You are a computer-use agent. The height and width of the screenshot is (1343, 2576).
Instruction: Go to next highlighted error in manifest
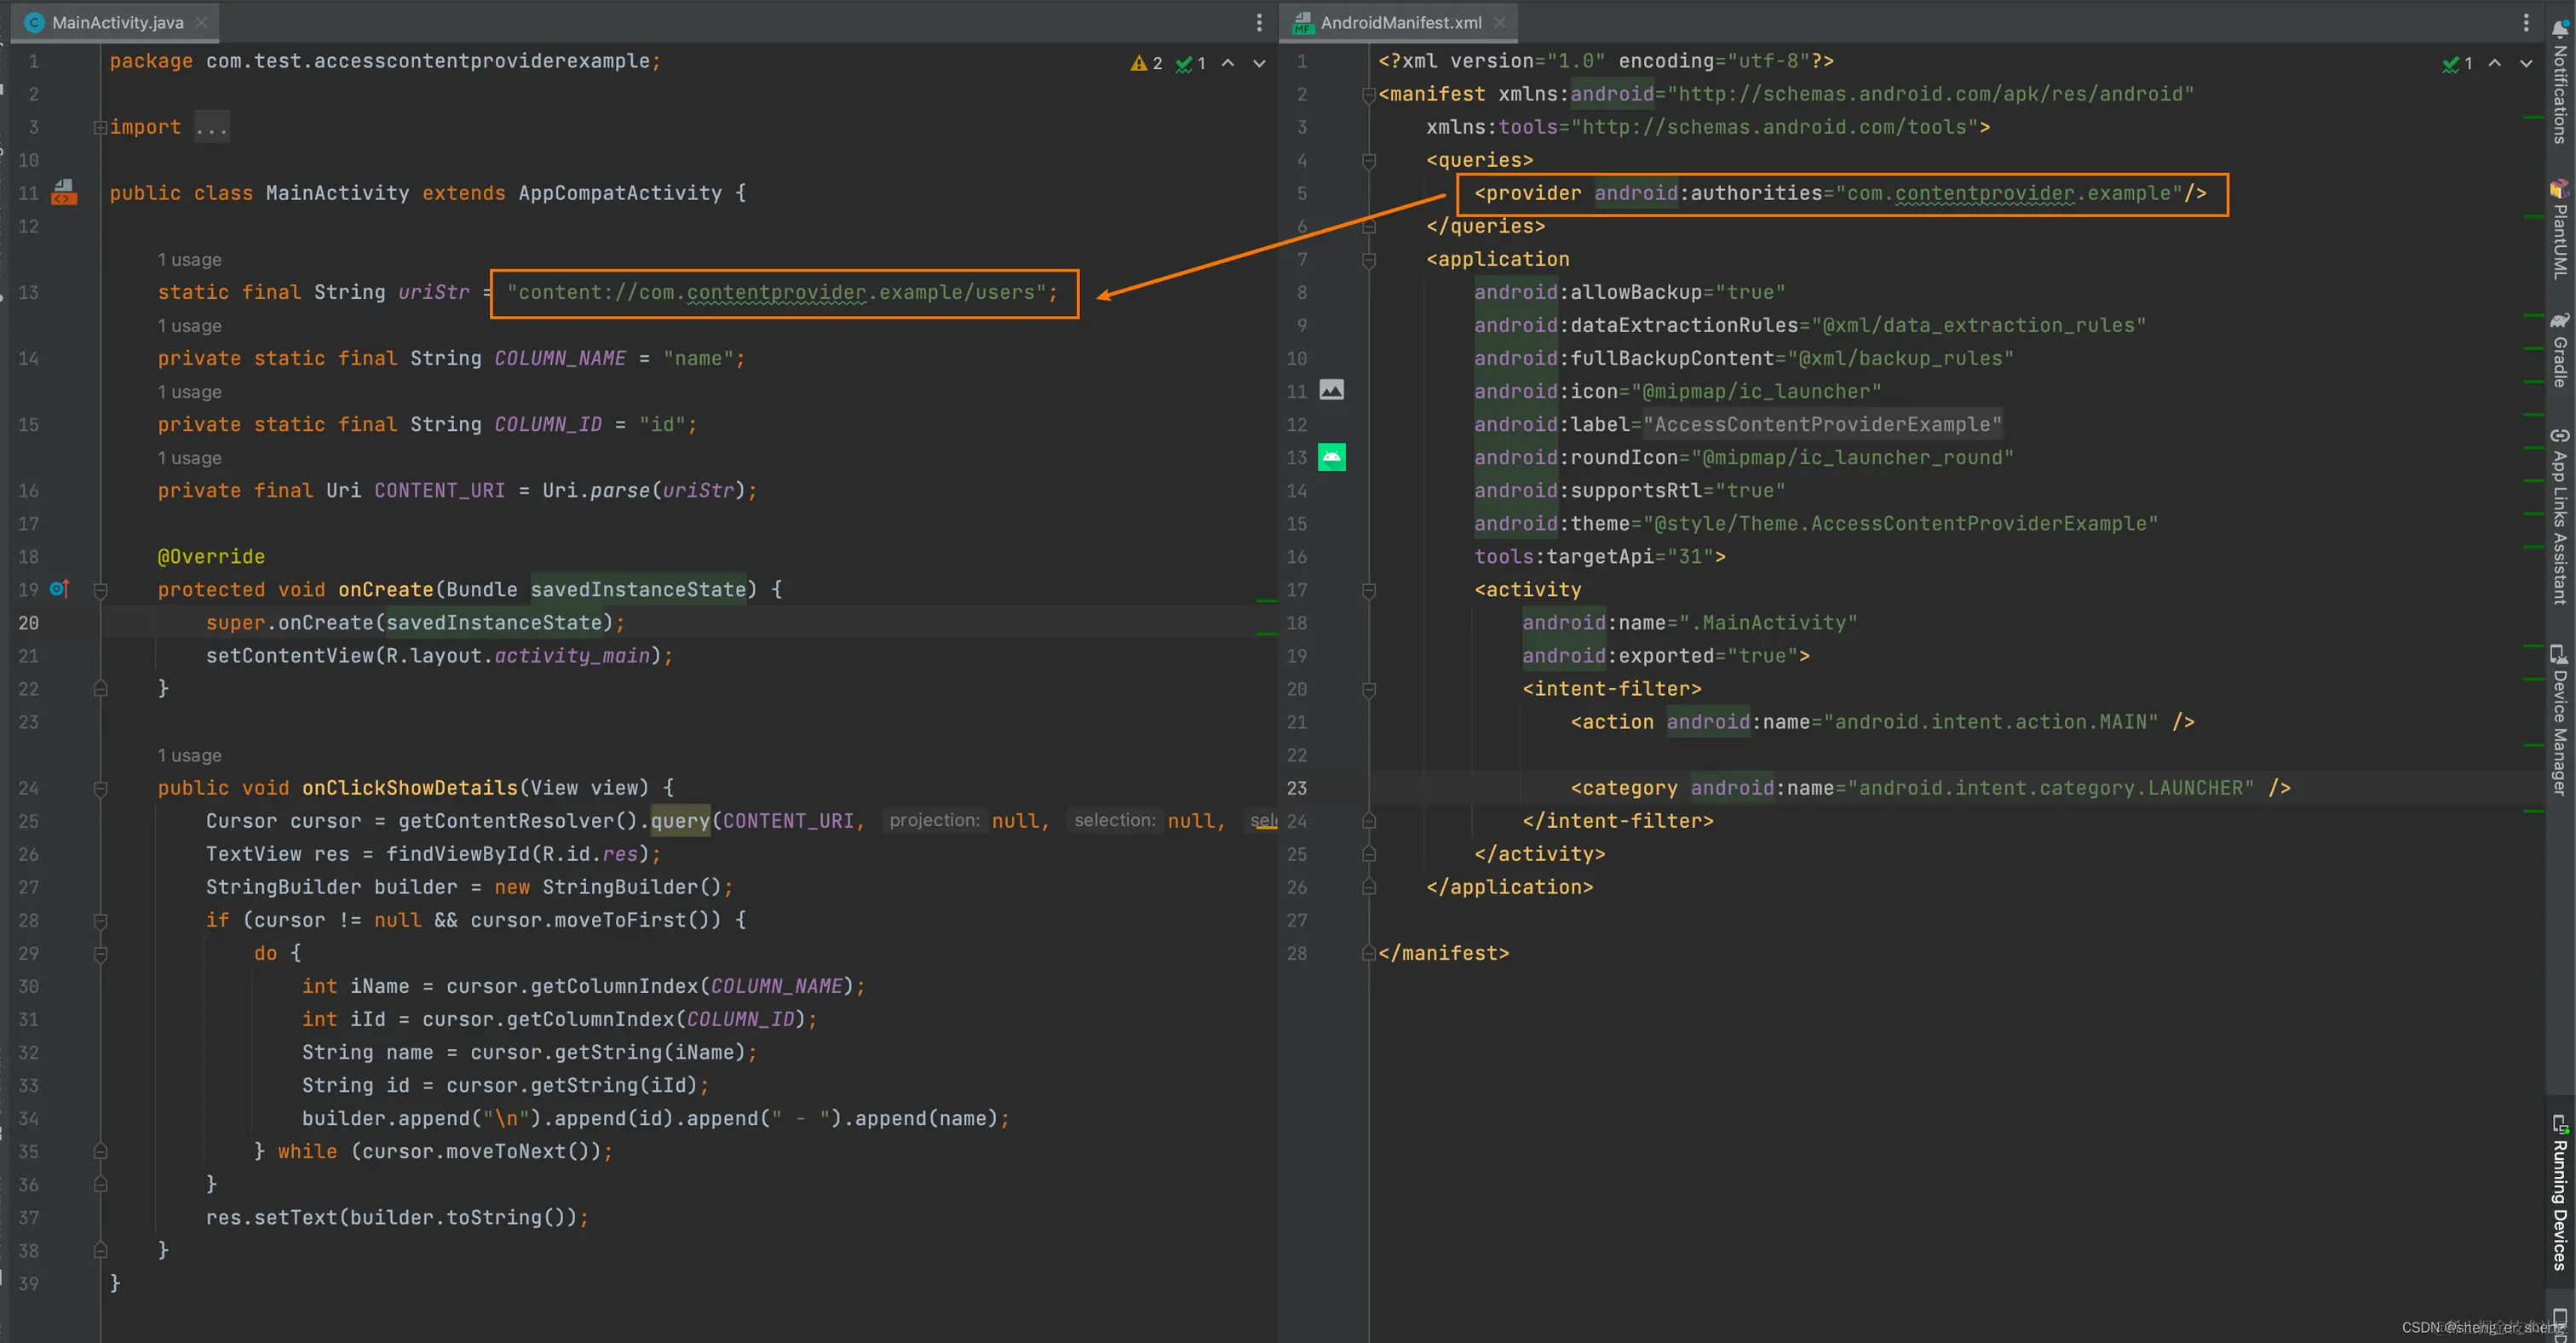click(2526, 63)
